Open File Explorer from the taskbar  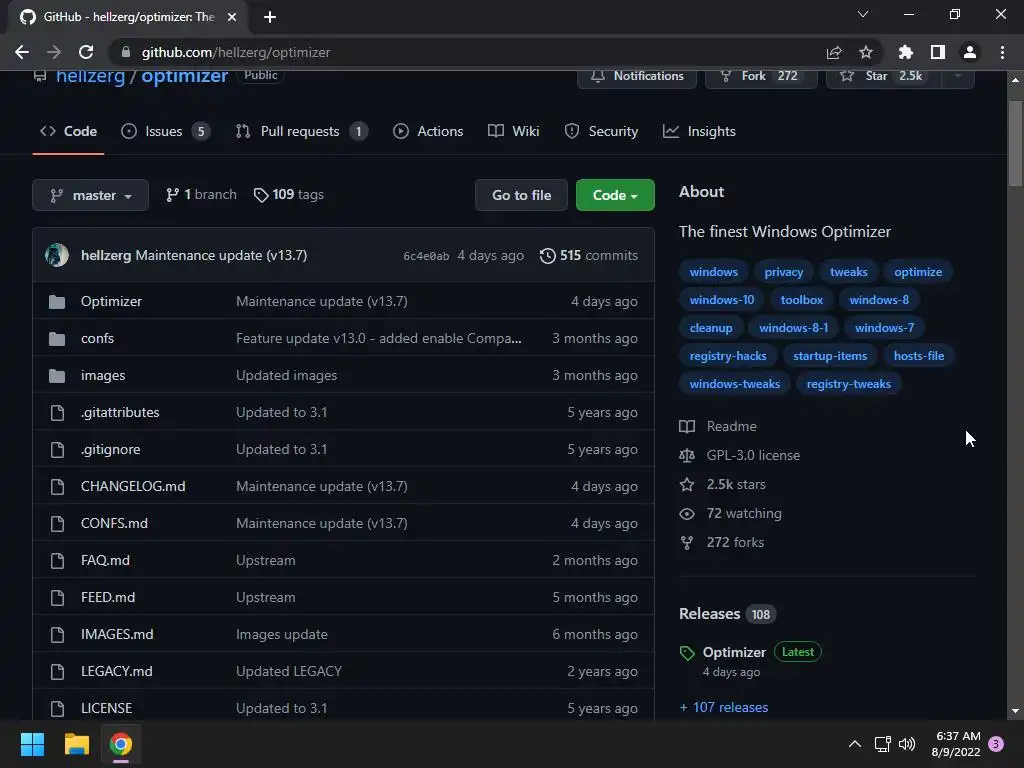(76, 744)
